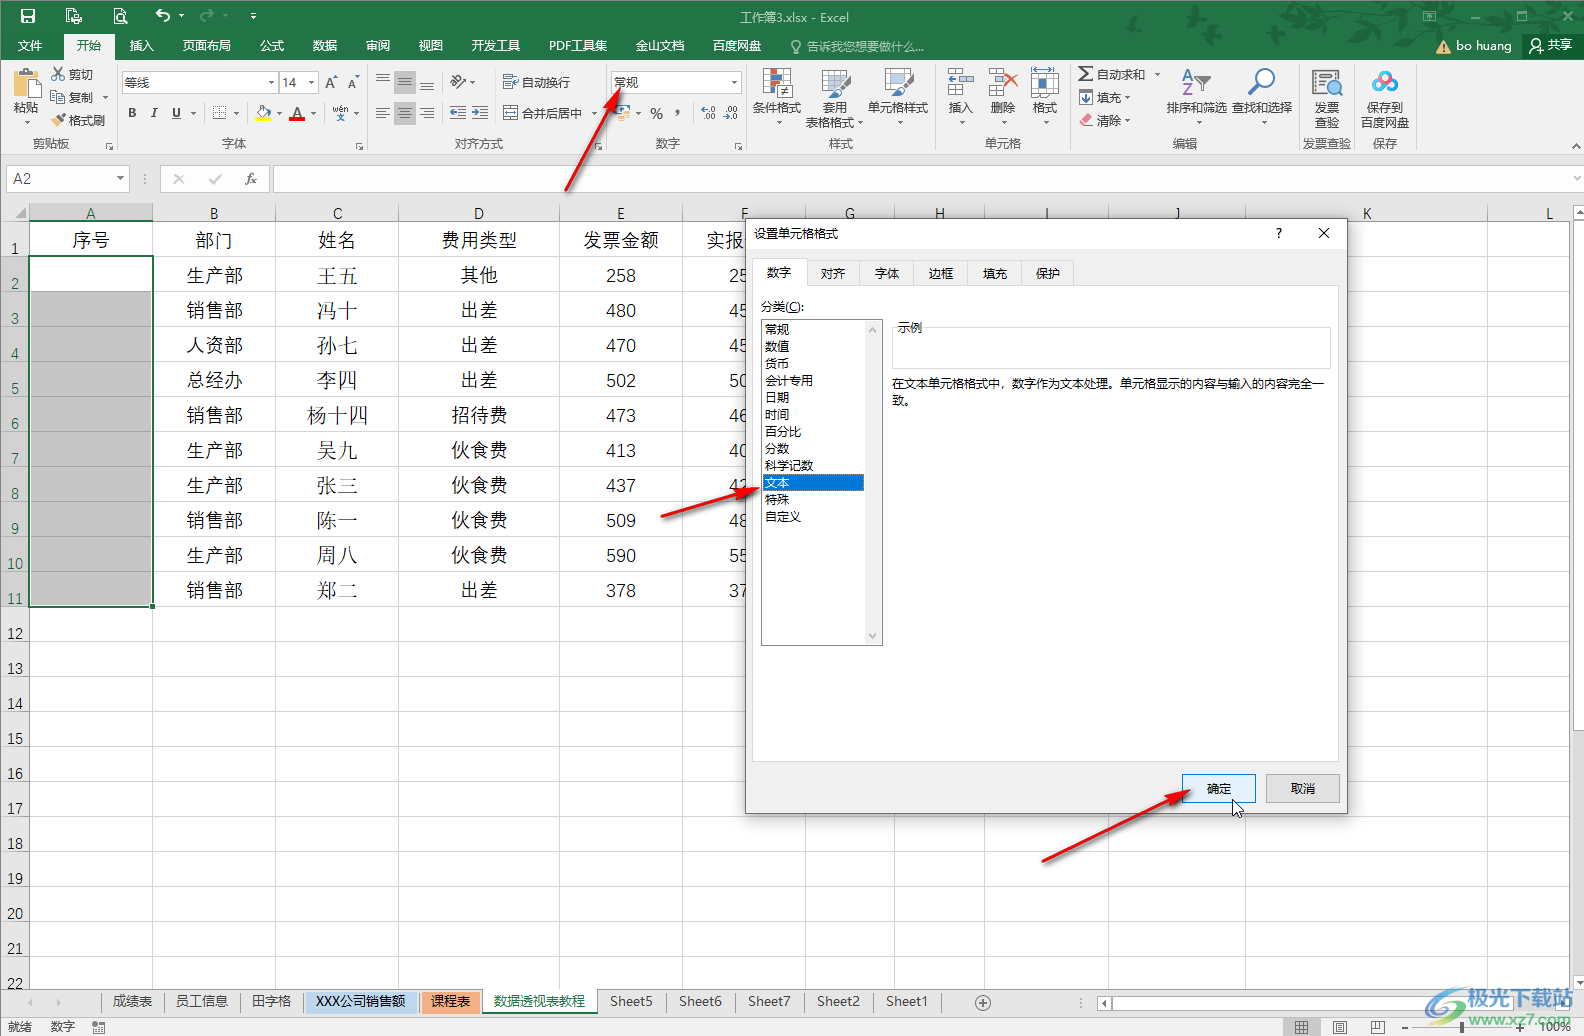The height and width of the screenshot is (1036, 1584).
Task: Toggle center horizontal alignment
Action: coord(404,113)
